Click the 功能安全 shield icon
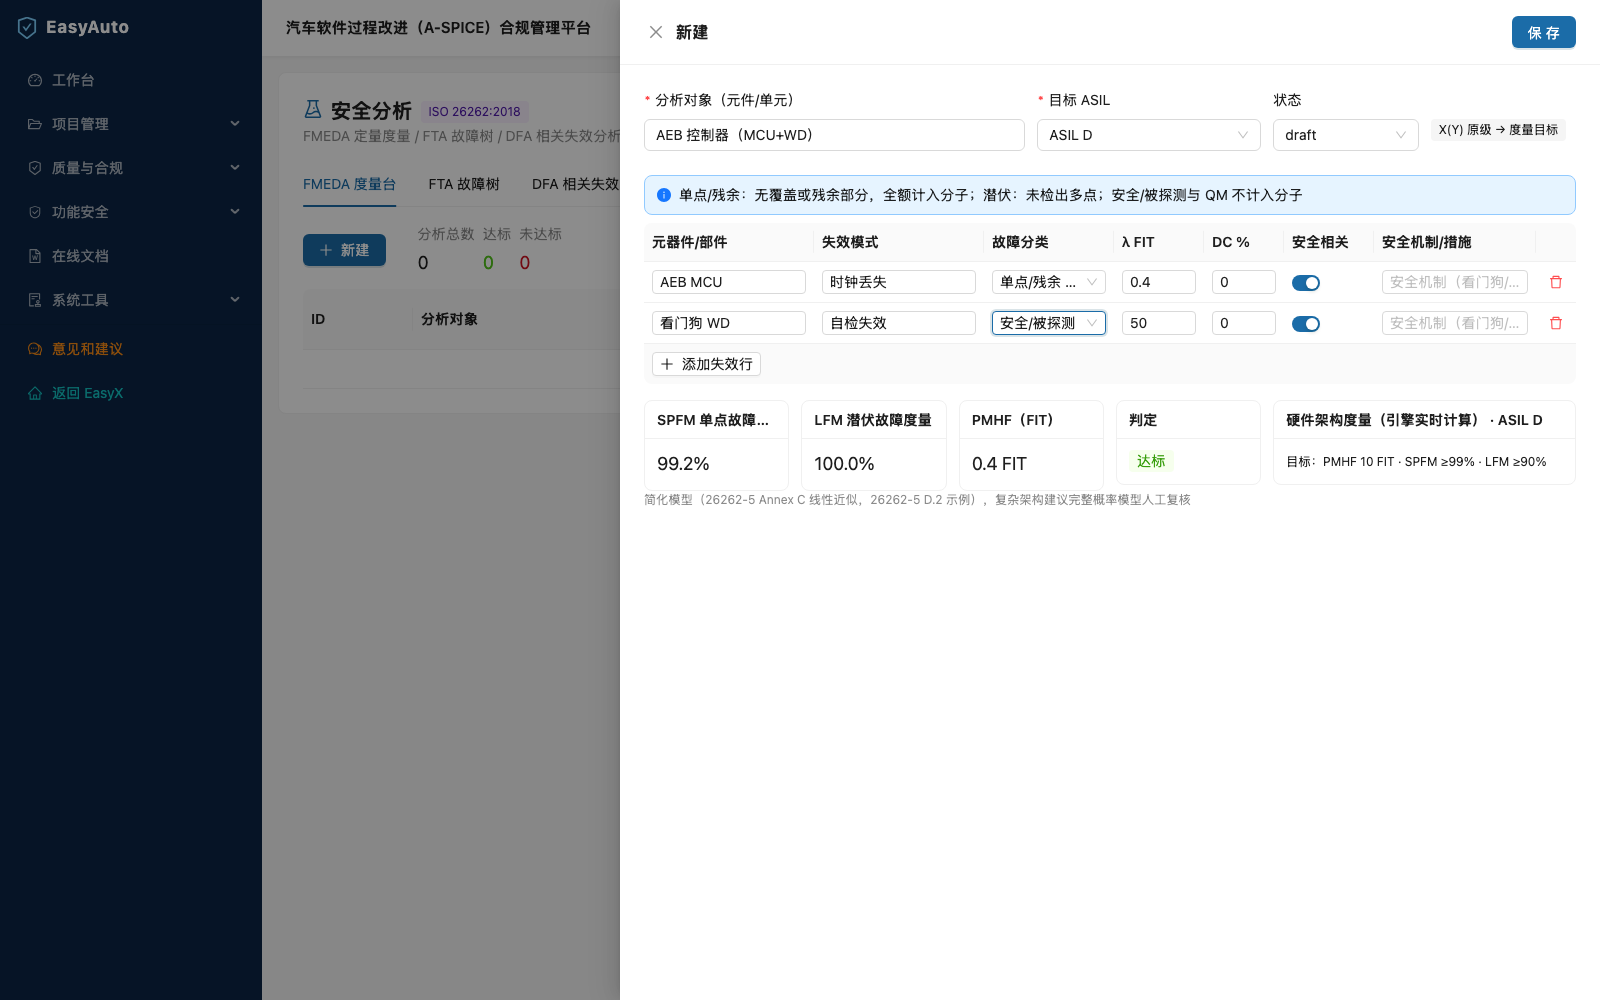Image resolution: width=1600 pixels, height=1000 pixels. coord(35,212)
